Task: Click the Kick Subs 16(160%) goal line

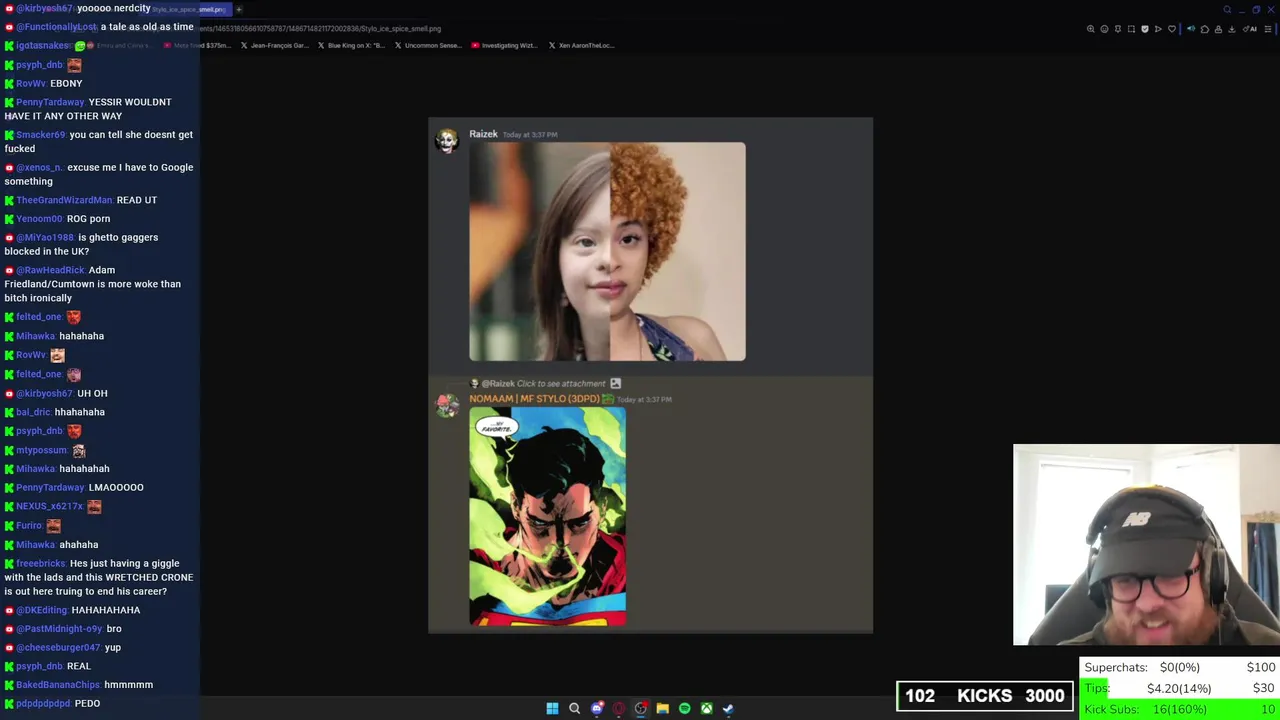Action: coord(1180,709)
